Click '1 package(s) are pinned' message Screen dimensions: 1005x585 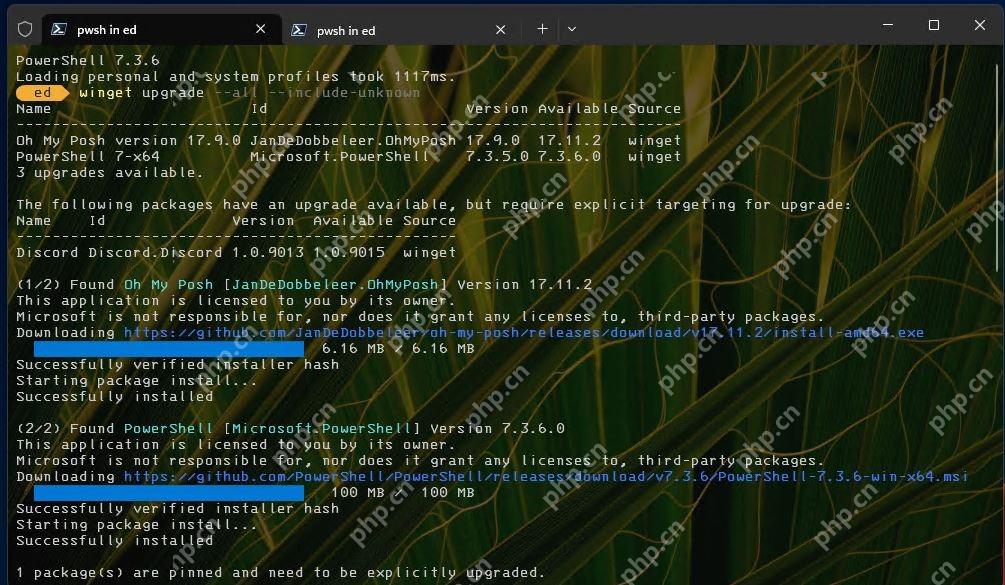[x=281, y=573]
